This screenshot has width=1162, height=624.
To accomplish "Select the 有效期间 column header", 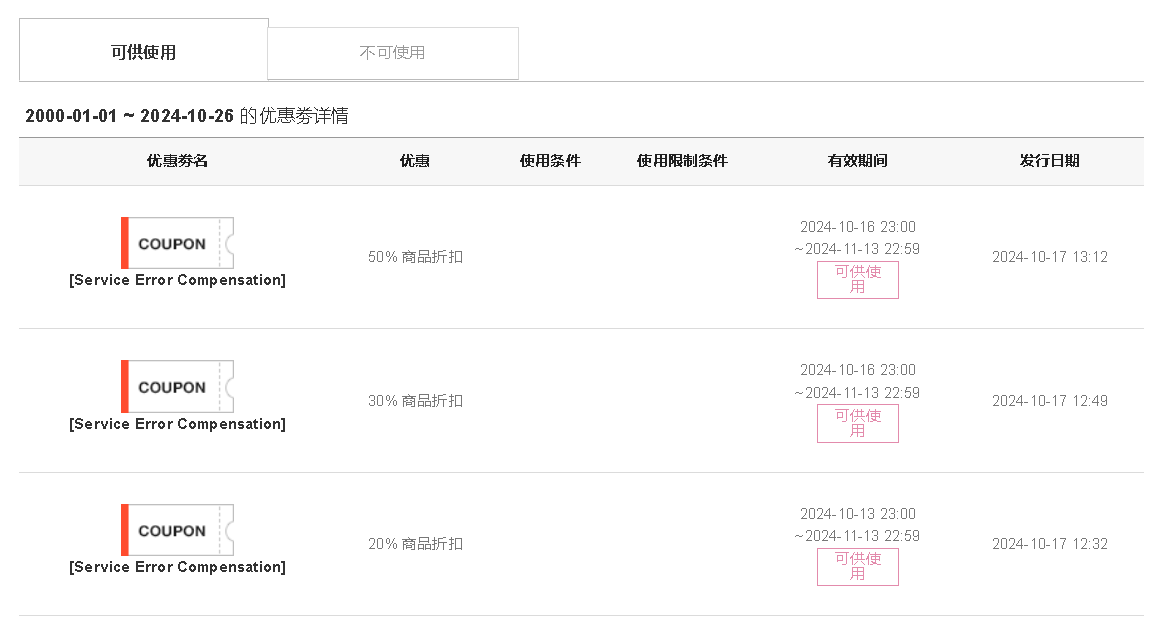I will (857, 161).
